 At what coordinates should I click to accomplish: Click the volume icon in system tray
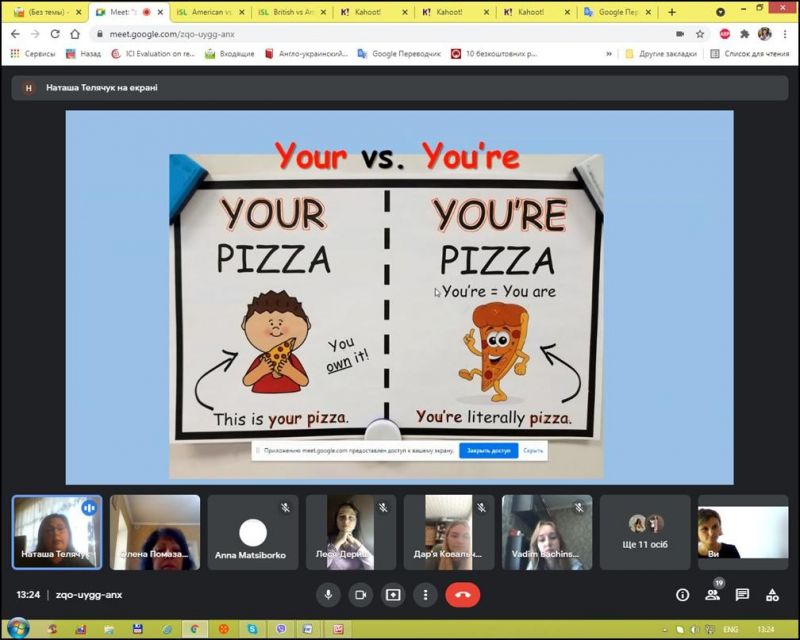(695, 629)
